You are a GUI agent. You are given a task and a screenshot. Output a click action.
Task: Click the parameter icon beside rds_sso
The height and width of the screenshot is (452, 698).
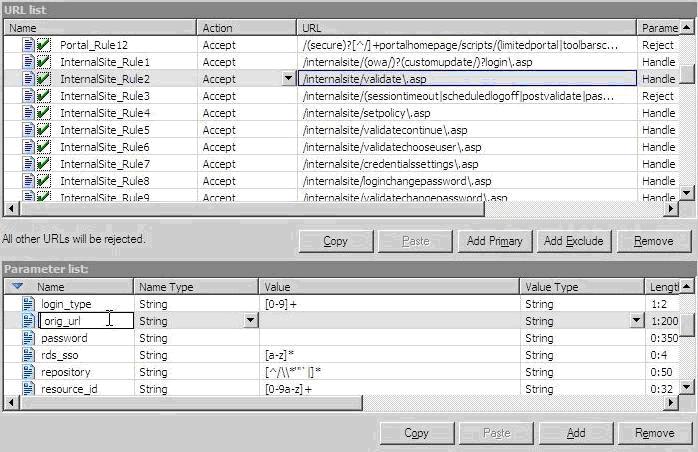click(x=28, y=354)
